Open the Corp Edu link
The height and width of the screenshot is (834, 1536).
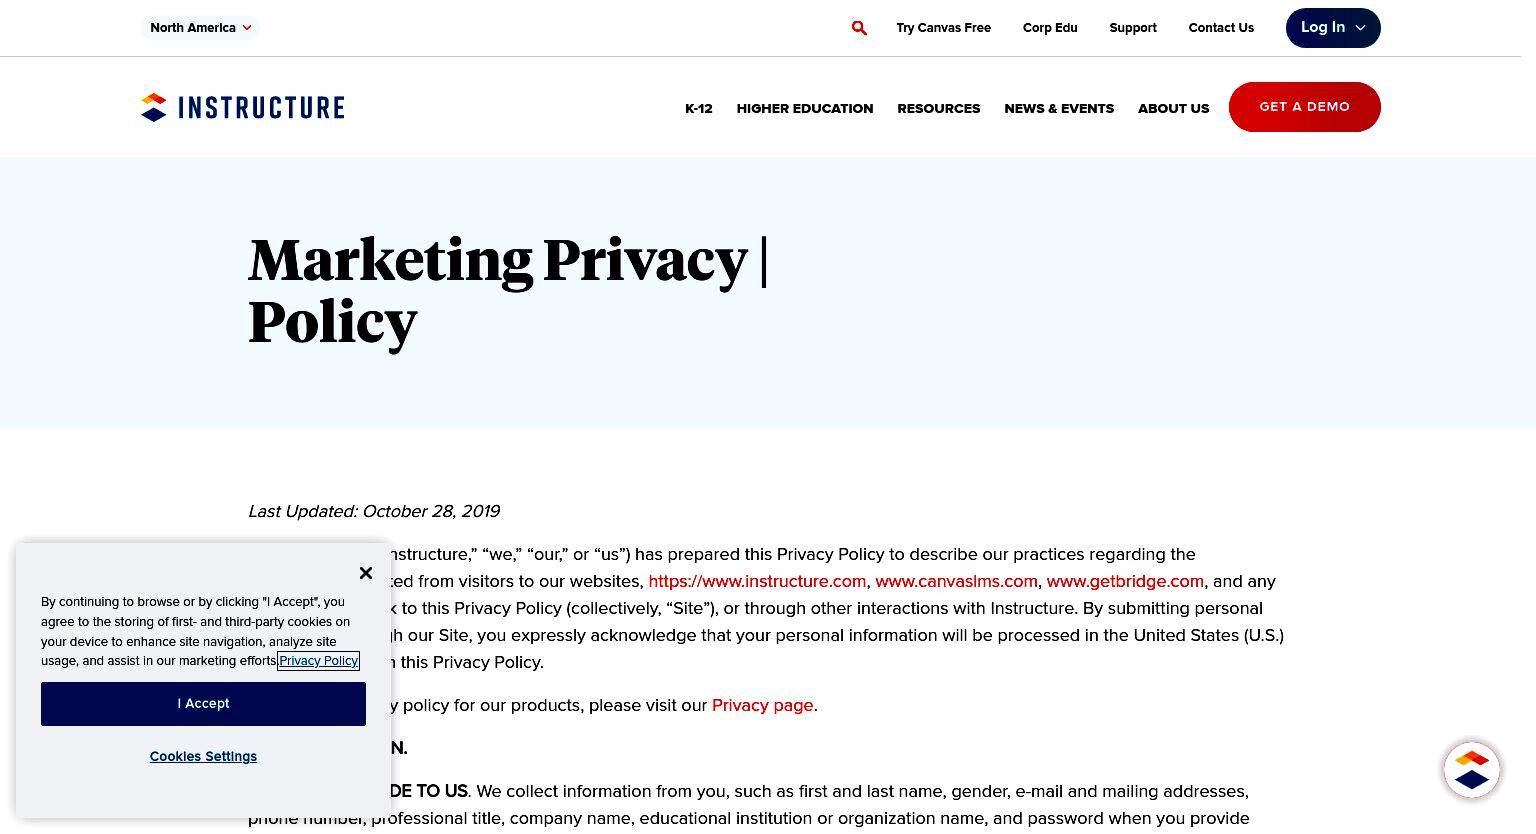(x=1050, y=28)
